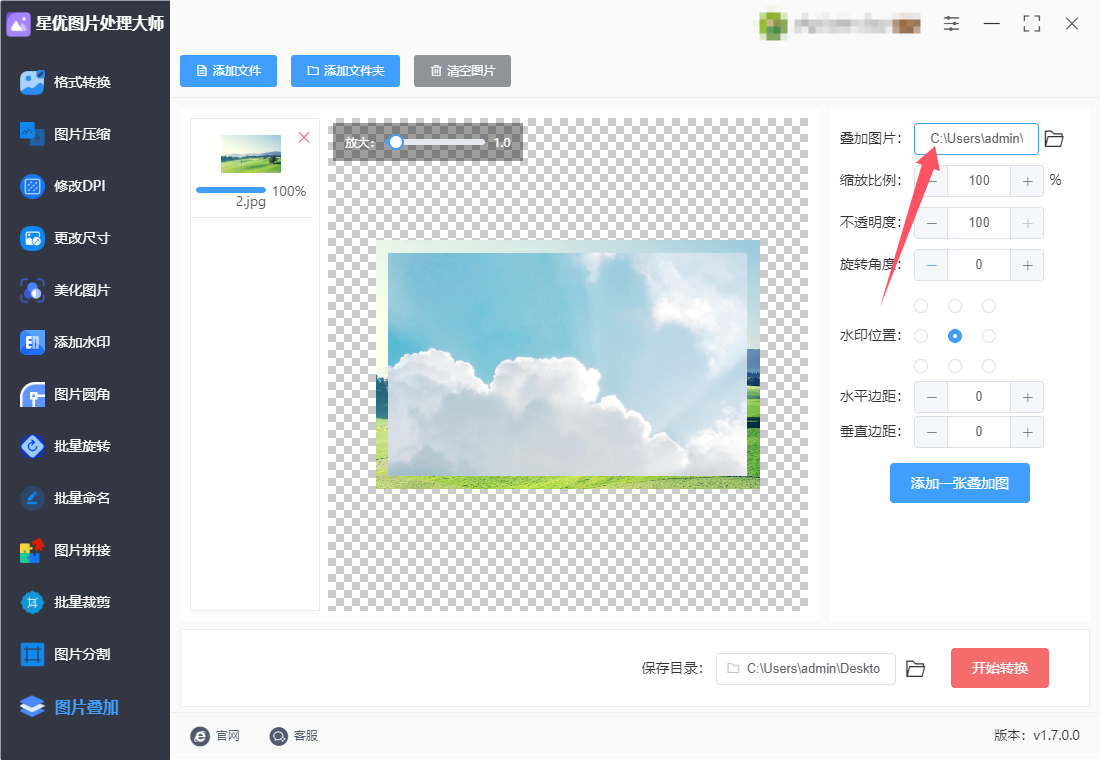Open 官网 official website link
This screenshot has height=760, width=1100.
(x=215, y=735)
